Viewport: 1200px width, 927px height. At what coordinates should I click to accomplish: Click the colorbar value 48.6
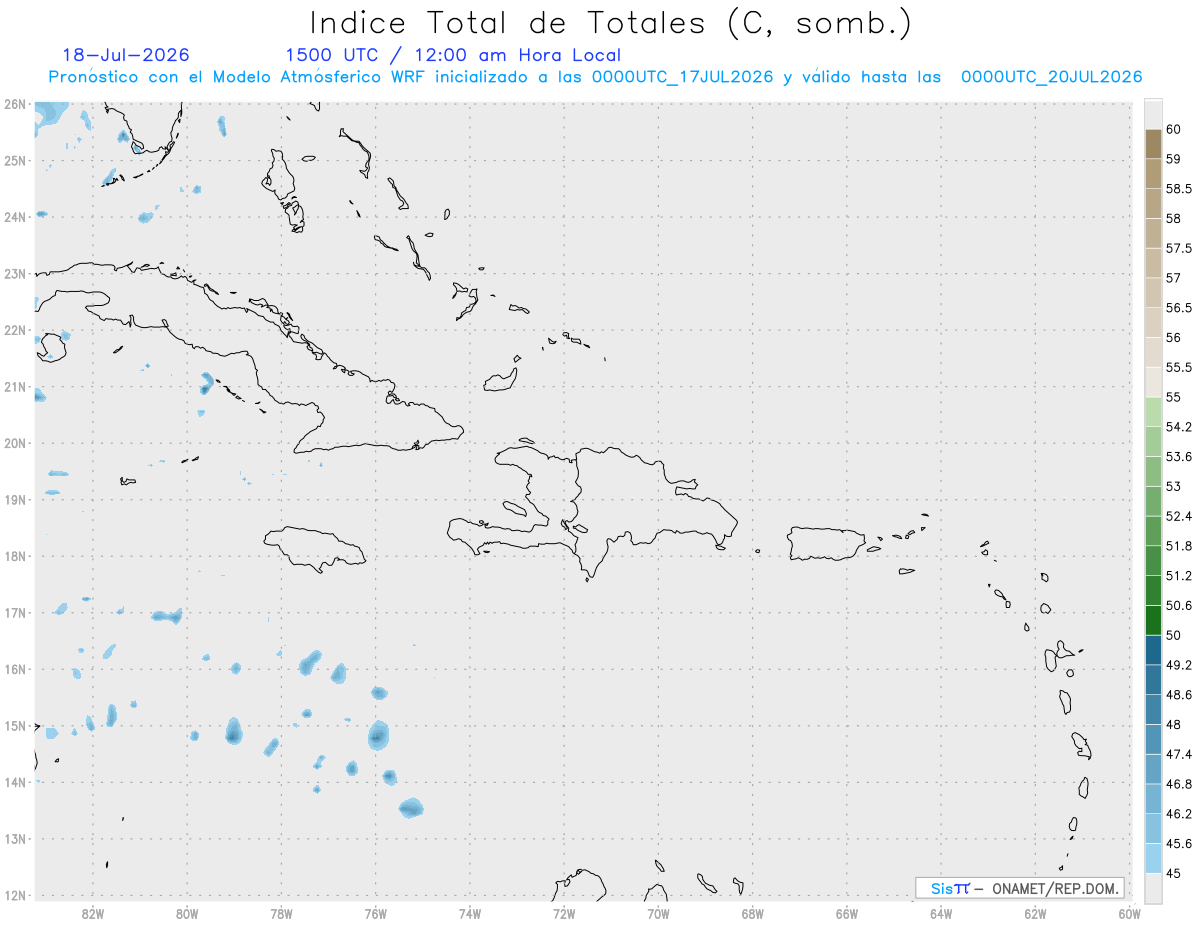(x=1179, y=694)
